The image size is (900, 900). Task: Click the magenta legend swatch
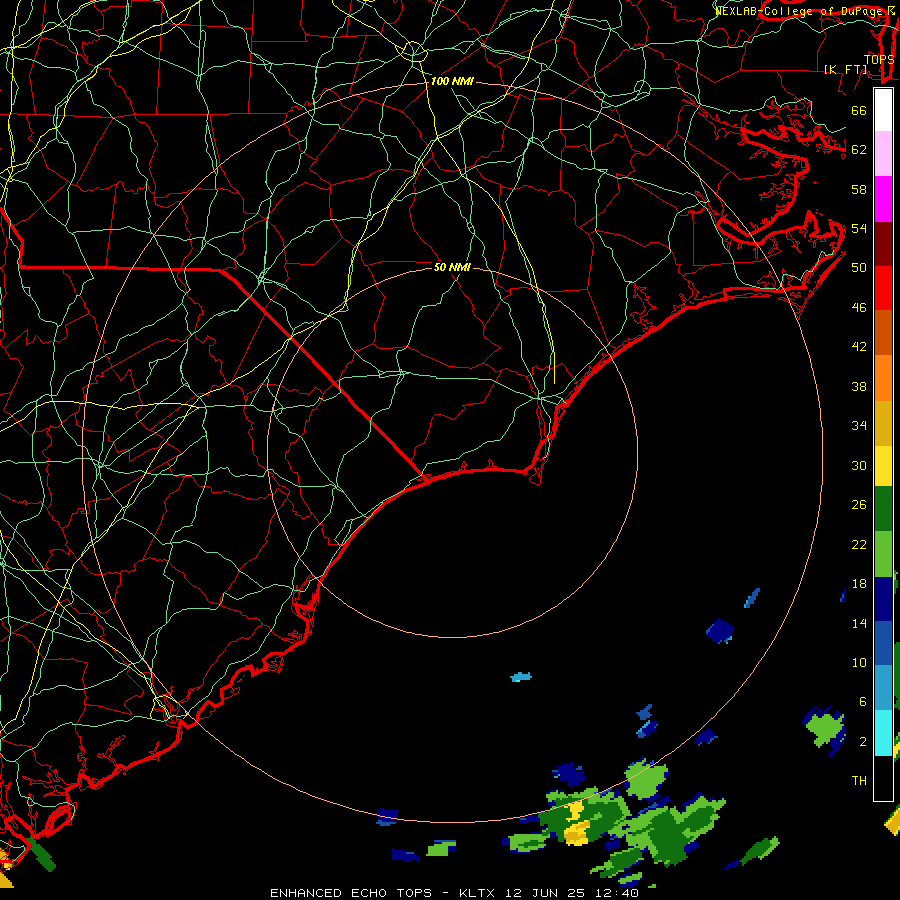click(883, 199)
